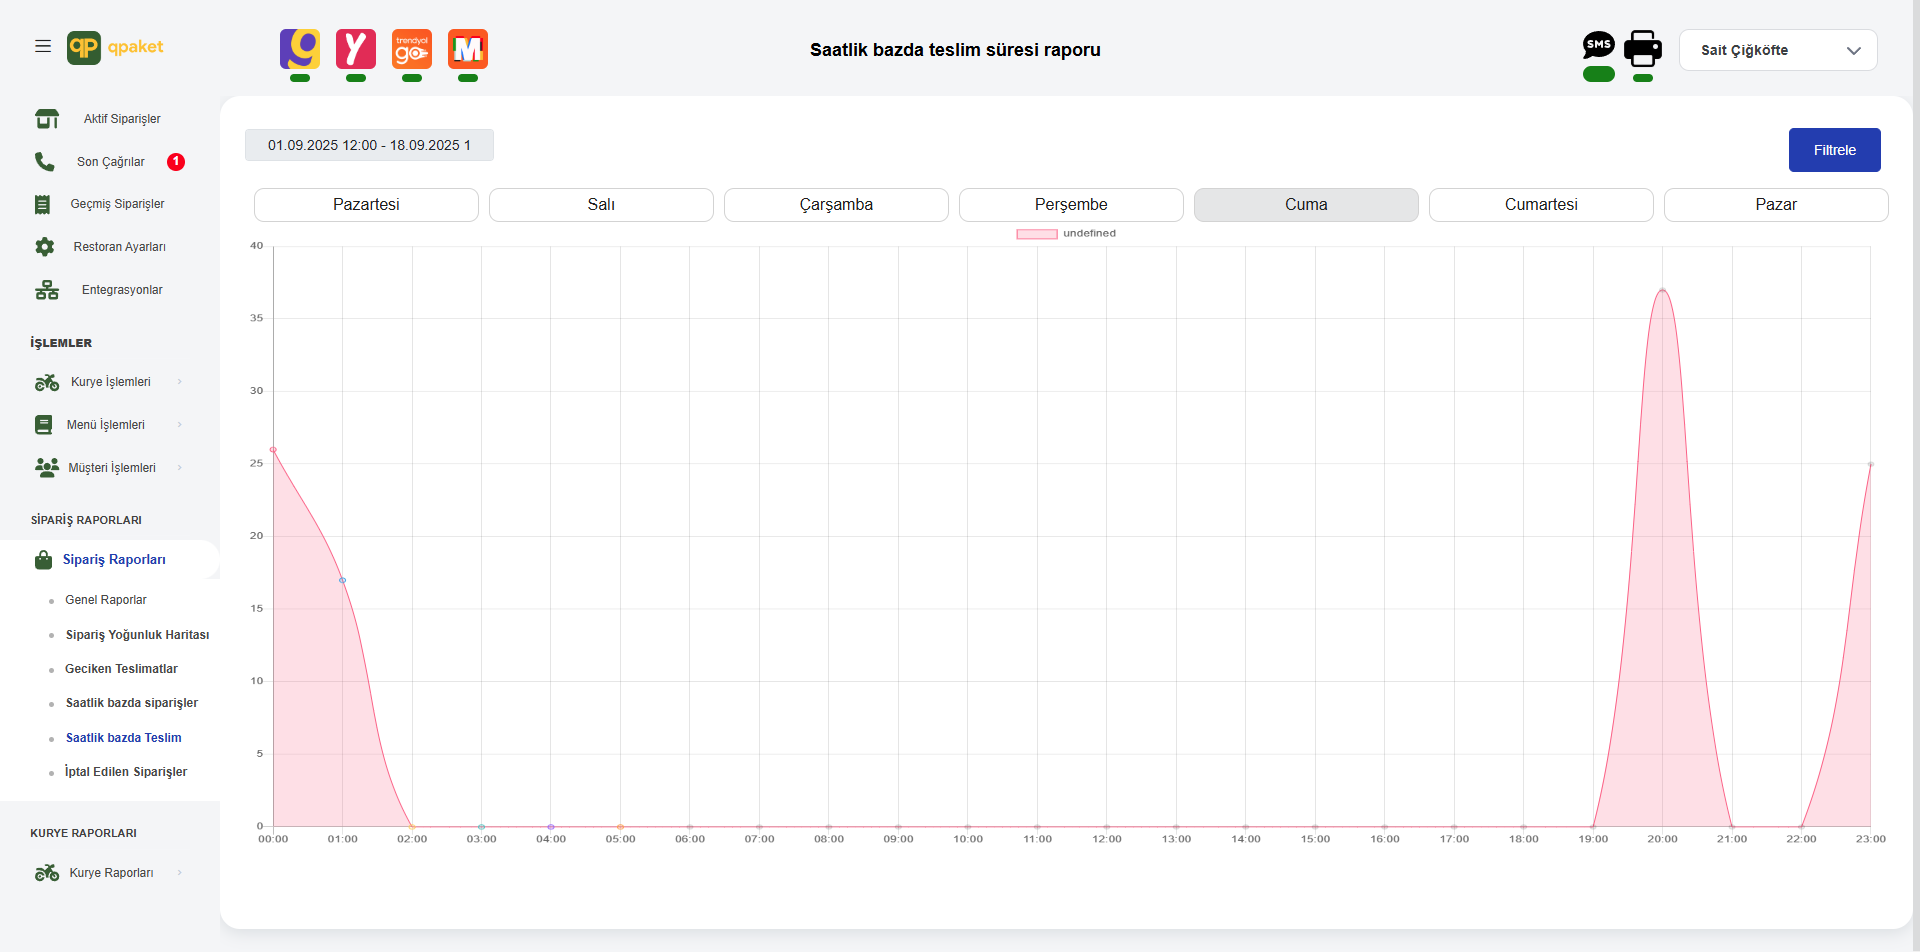Open the Trendyol Go integration icon
Screen dimensions: 1920x952
point(412,49)
